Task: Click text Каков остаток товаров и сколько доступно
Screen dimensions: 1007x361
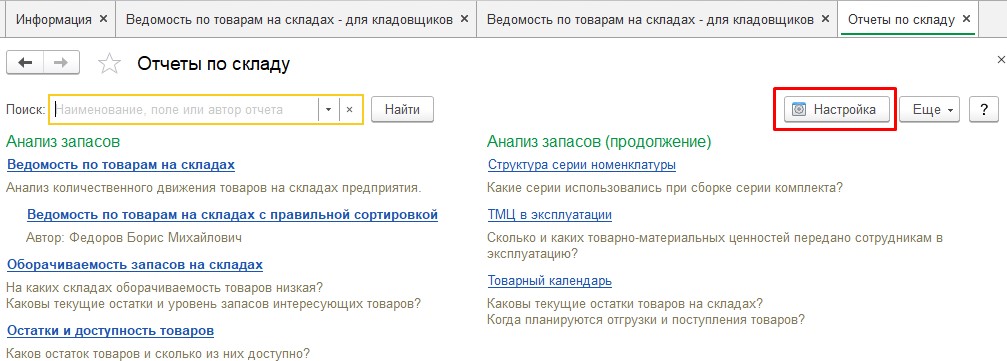Action: [x=158, y=353]
